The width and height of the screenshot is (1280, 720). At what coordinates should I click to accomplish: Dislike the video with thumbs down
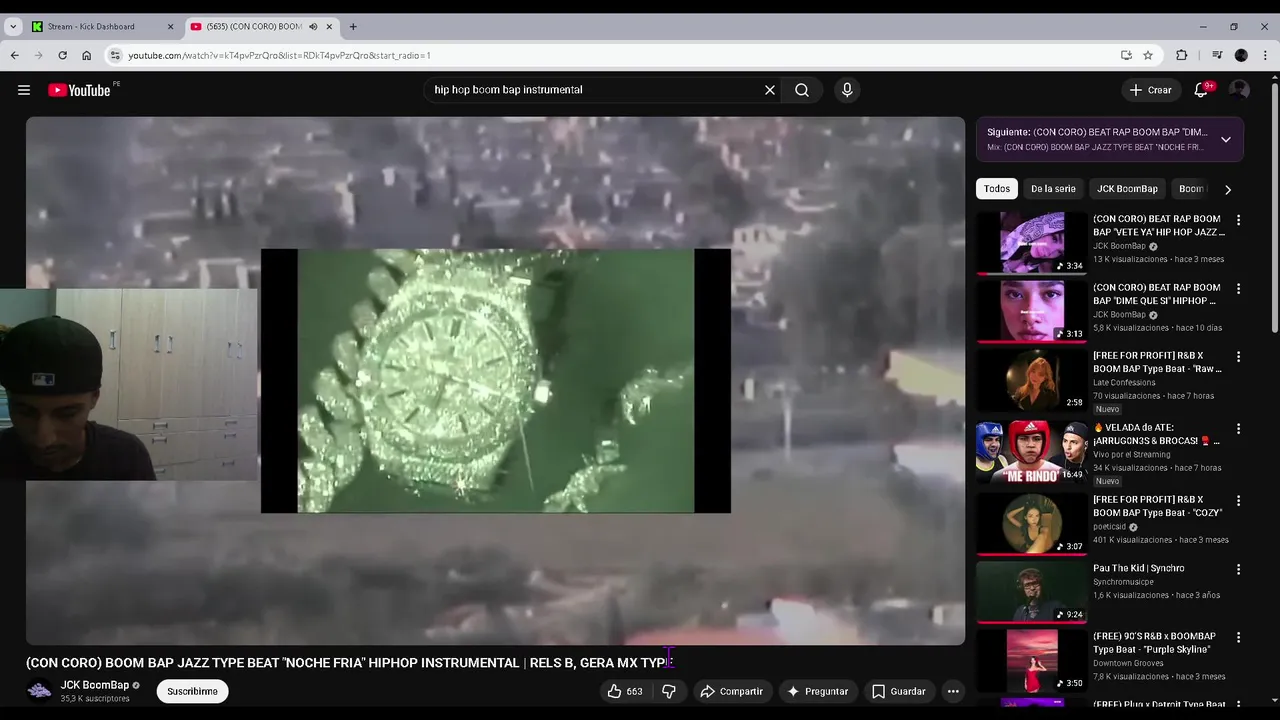[669, 691]
